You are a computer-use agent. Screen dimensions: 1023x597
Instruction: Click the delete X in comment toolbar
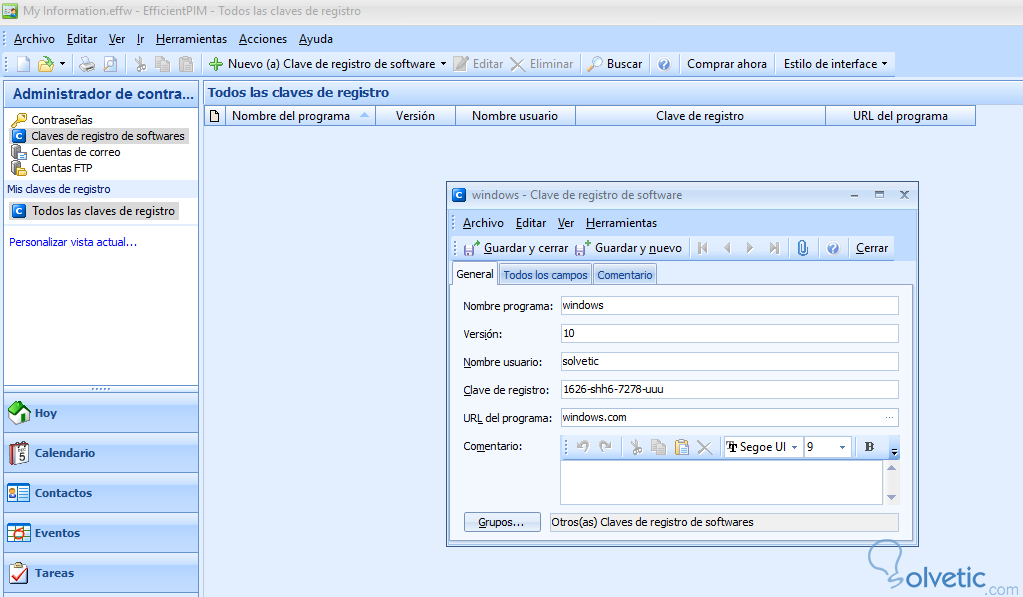coord(704,447)
